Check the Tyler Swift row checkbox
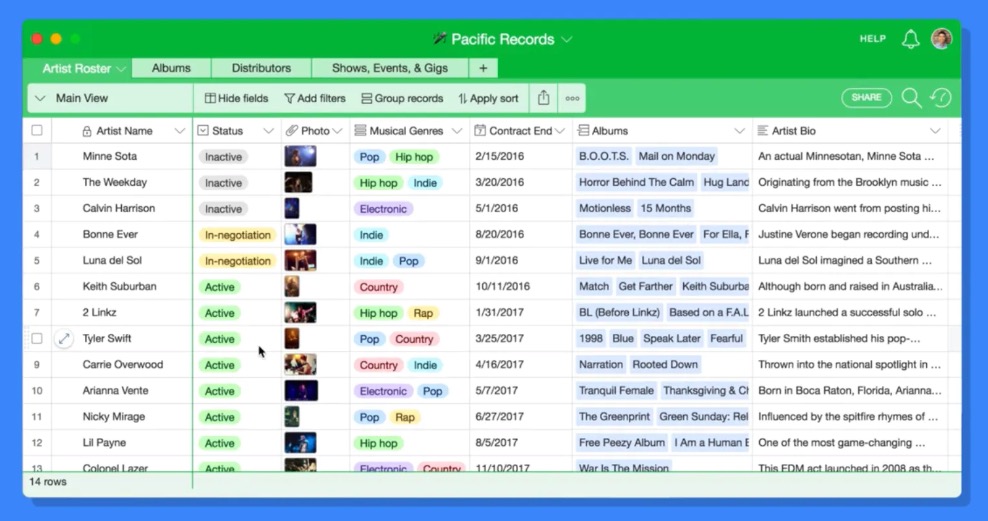988x521 pixels. (x=37, y=339)
